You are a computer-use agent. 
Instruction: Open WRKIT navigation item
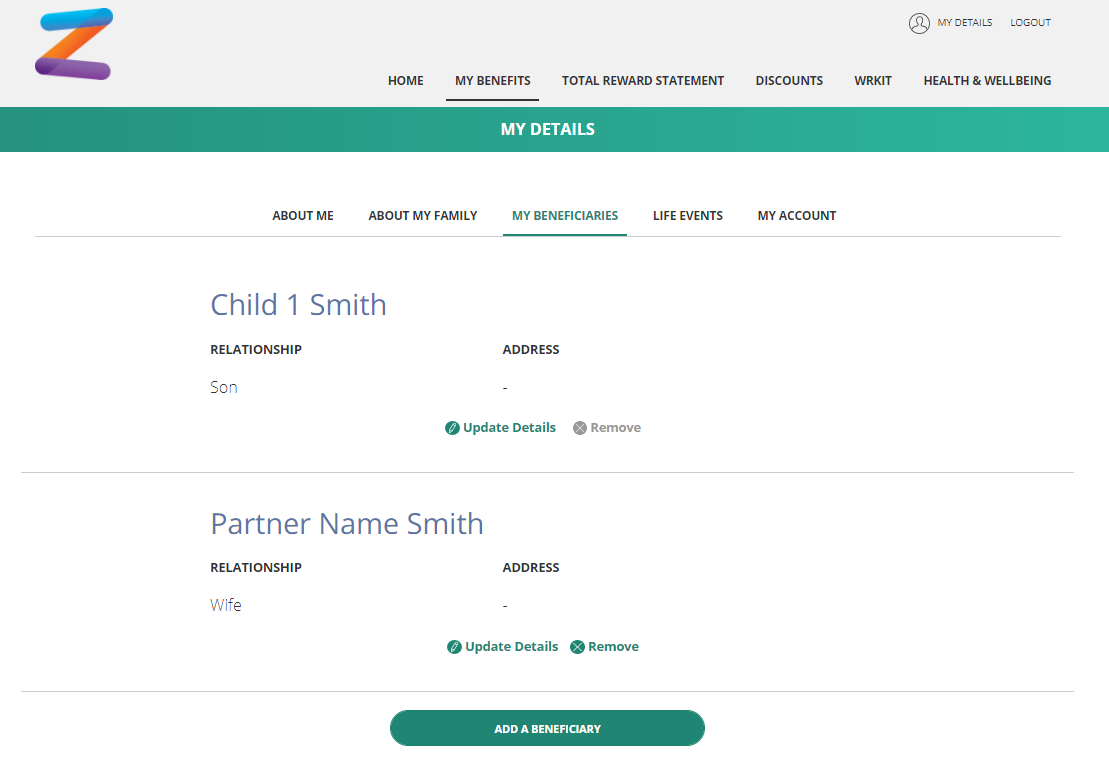click(x=873, y=81)
